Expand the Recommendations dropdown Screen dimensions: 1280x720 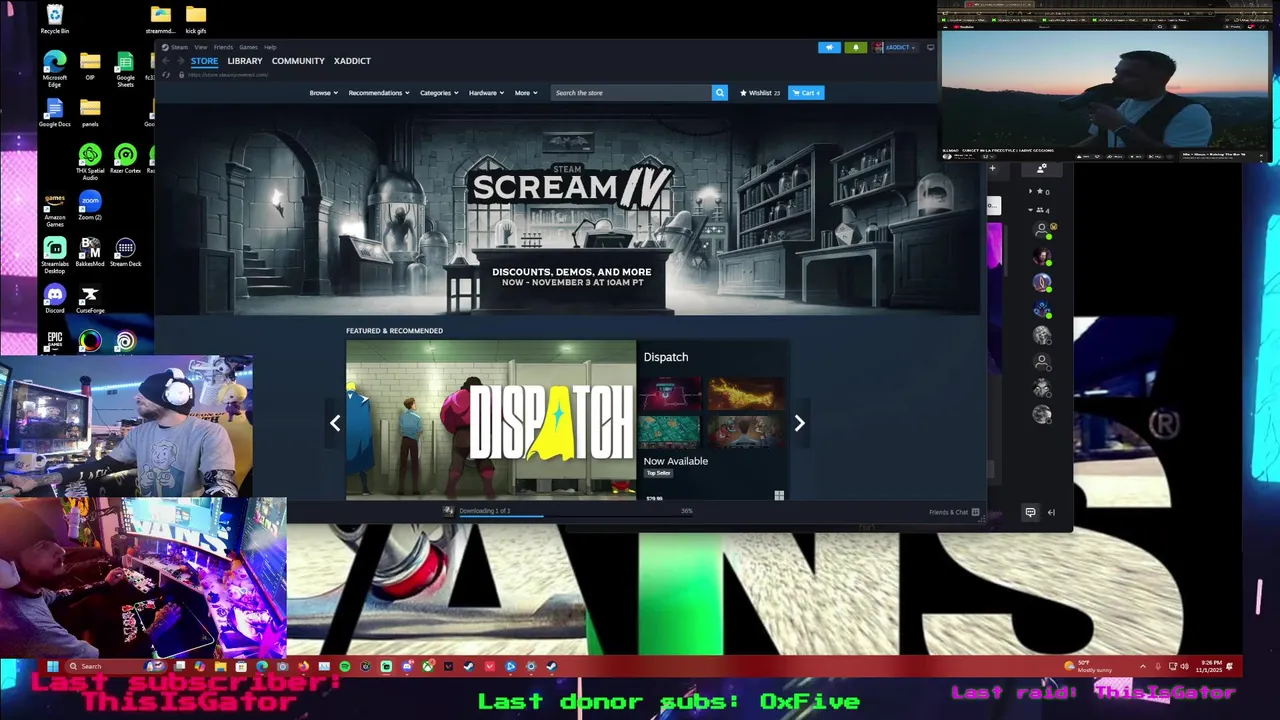pyautogui.click(x=378, y=93)
